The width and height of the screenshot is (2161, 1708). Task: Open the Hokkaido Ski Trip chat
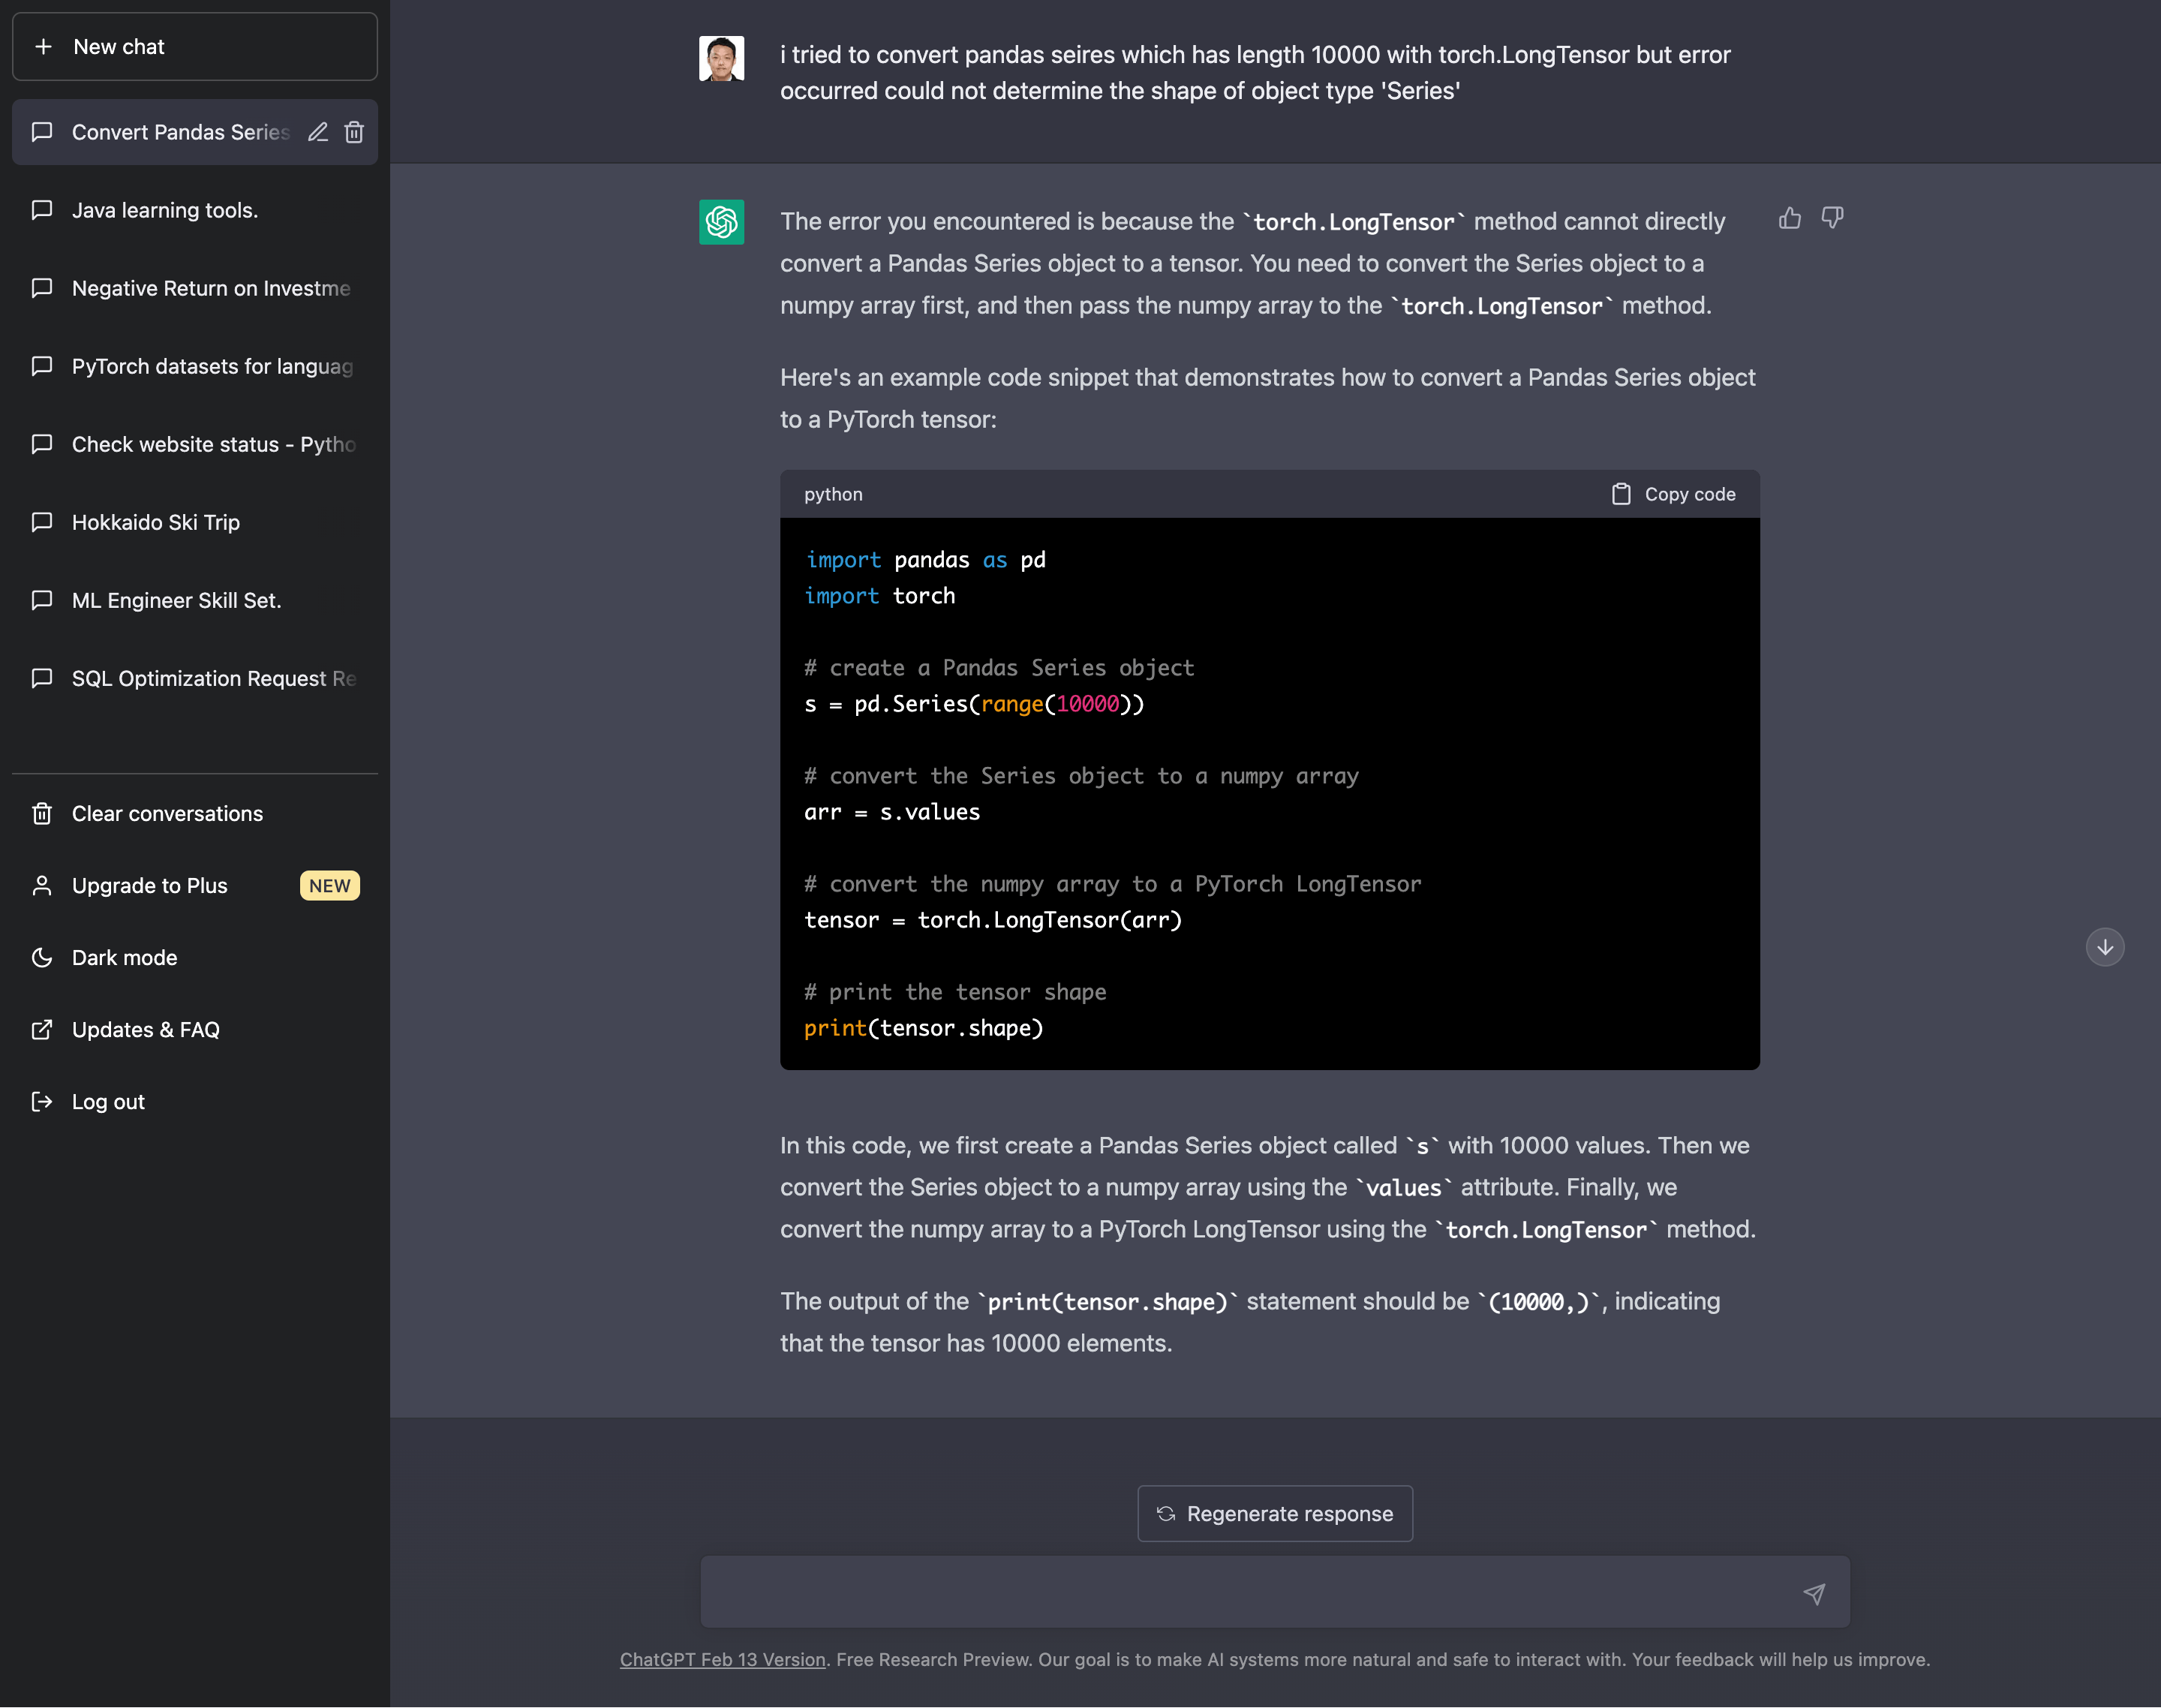[194, 522]
